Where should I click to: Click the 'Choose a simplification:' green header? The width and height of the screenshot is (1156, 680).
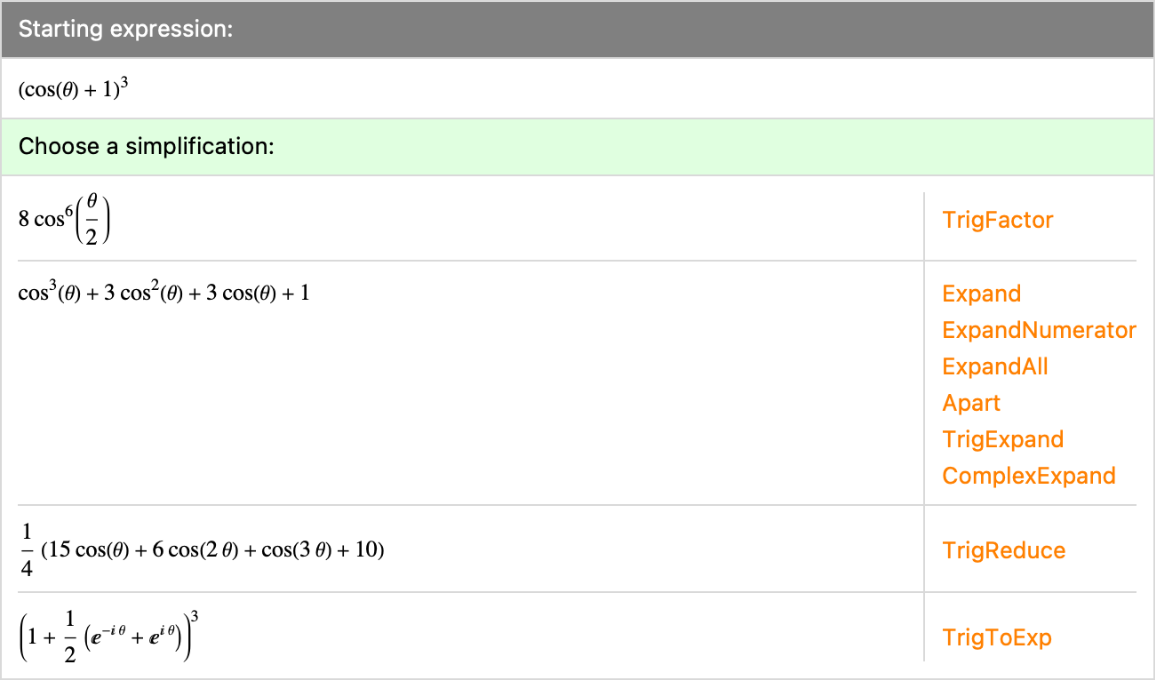coord(578,147)
